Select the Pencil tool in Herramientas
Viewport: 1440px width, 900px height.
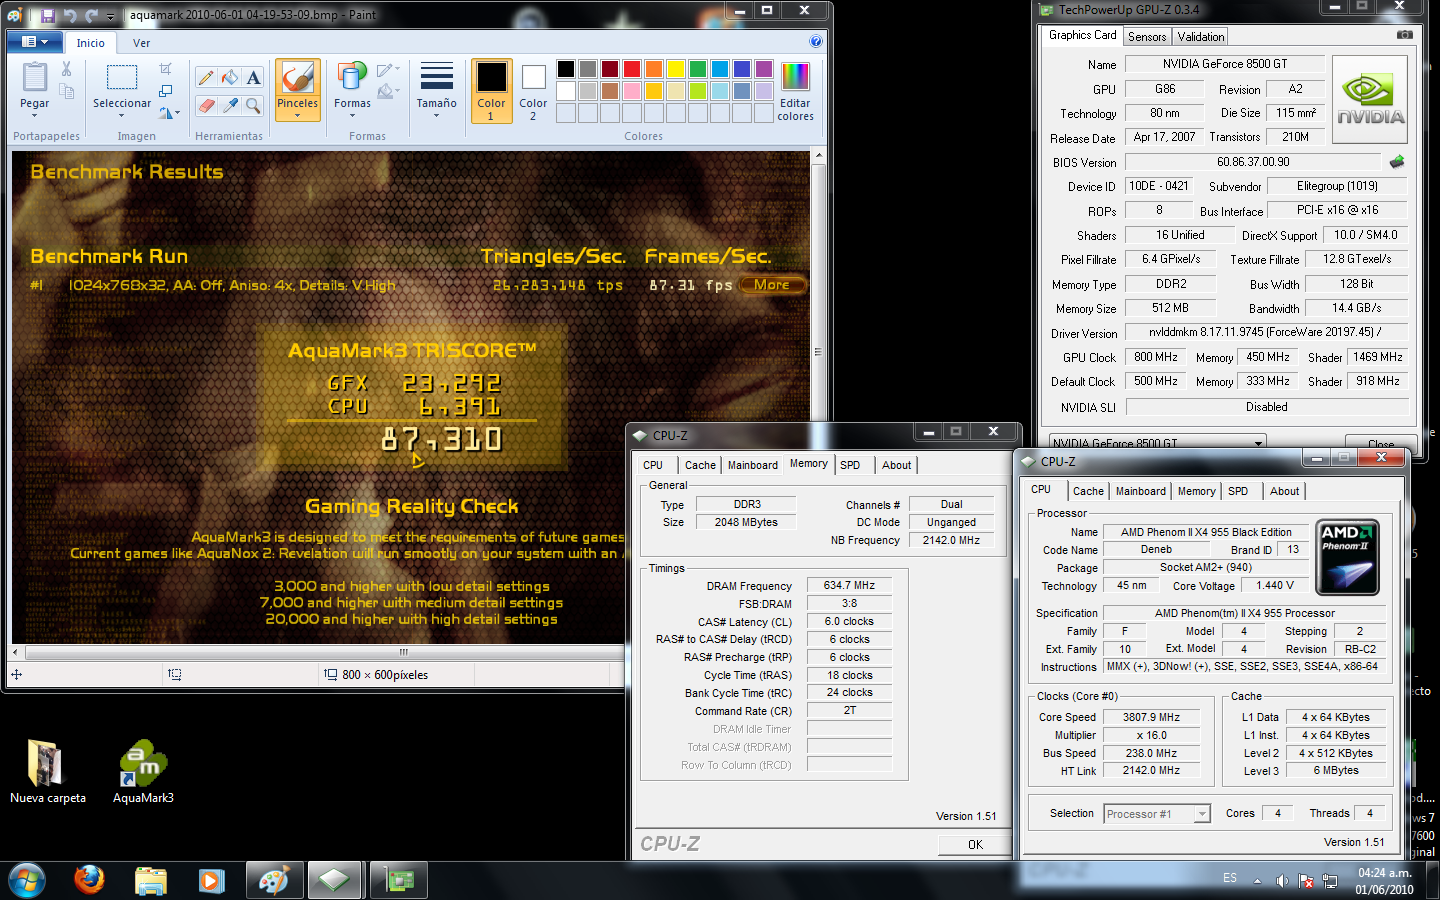point(206,77)
